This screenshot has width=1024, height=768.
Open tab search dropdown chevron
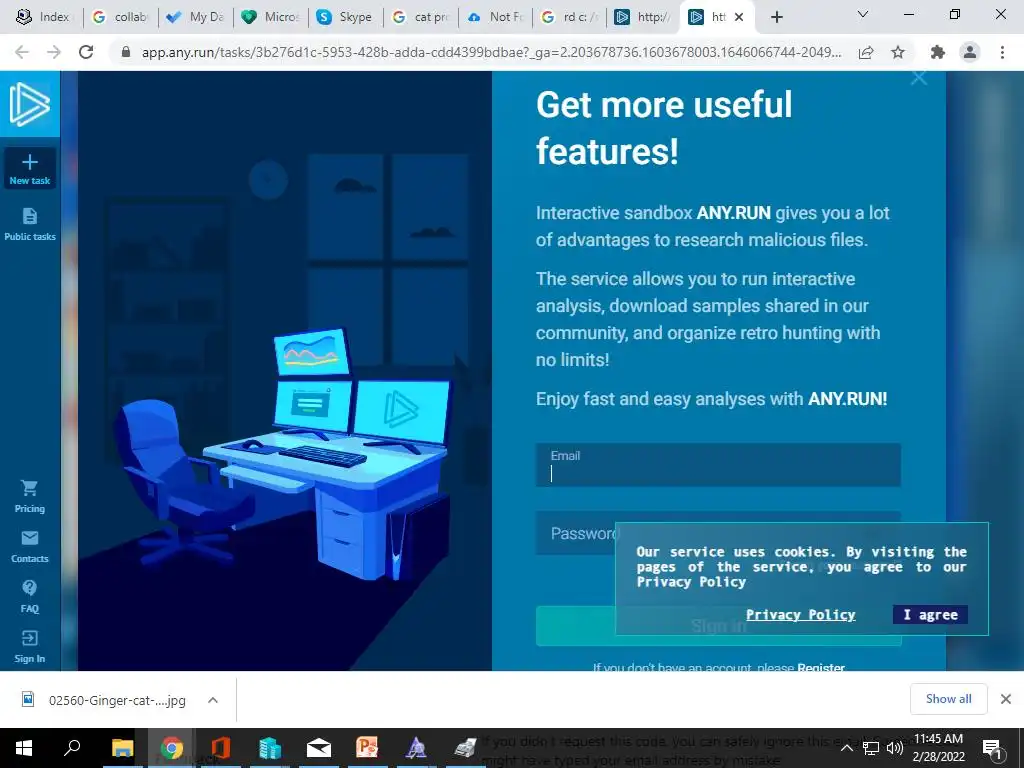863,14
